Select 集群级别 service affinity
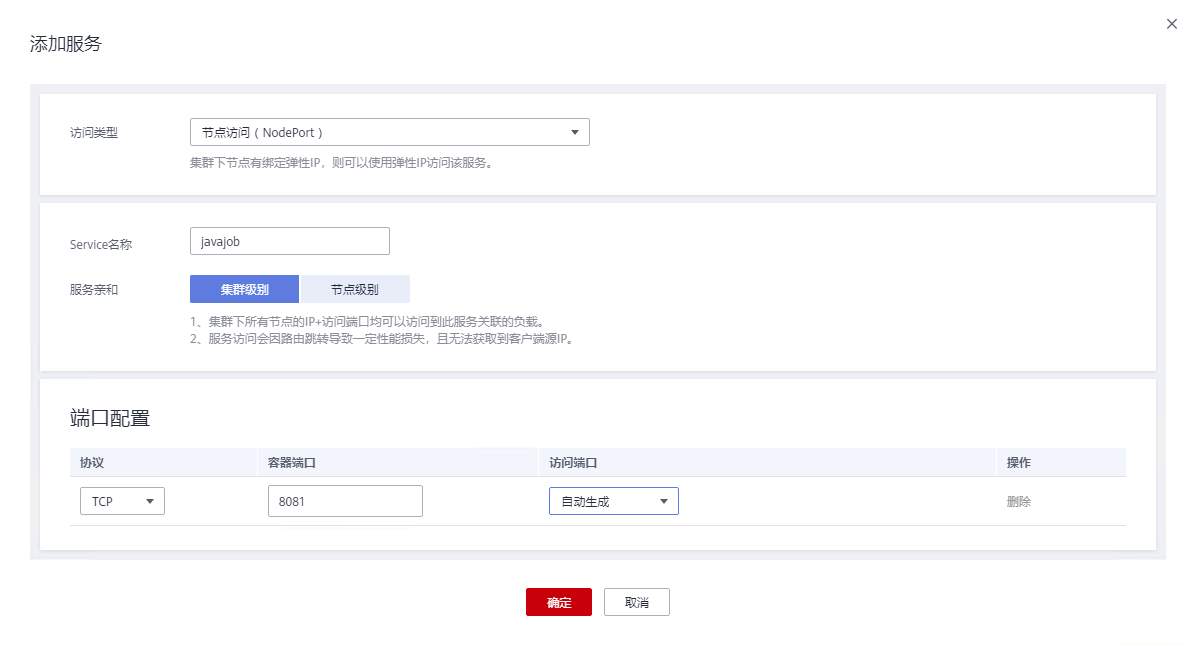This screenshot has height=646, width=1193. pyautogui.click(x=244, y=289)
